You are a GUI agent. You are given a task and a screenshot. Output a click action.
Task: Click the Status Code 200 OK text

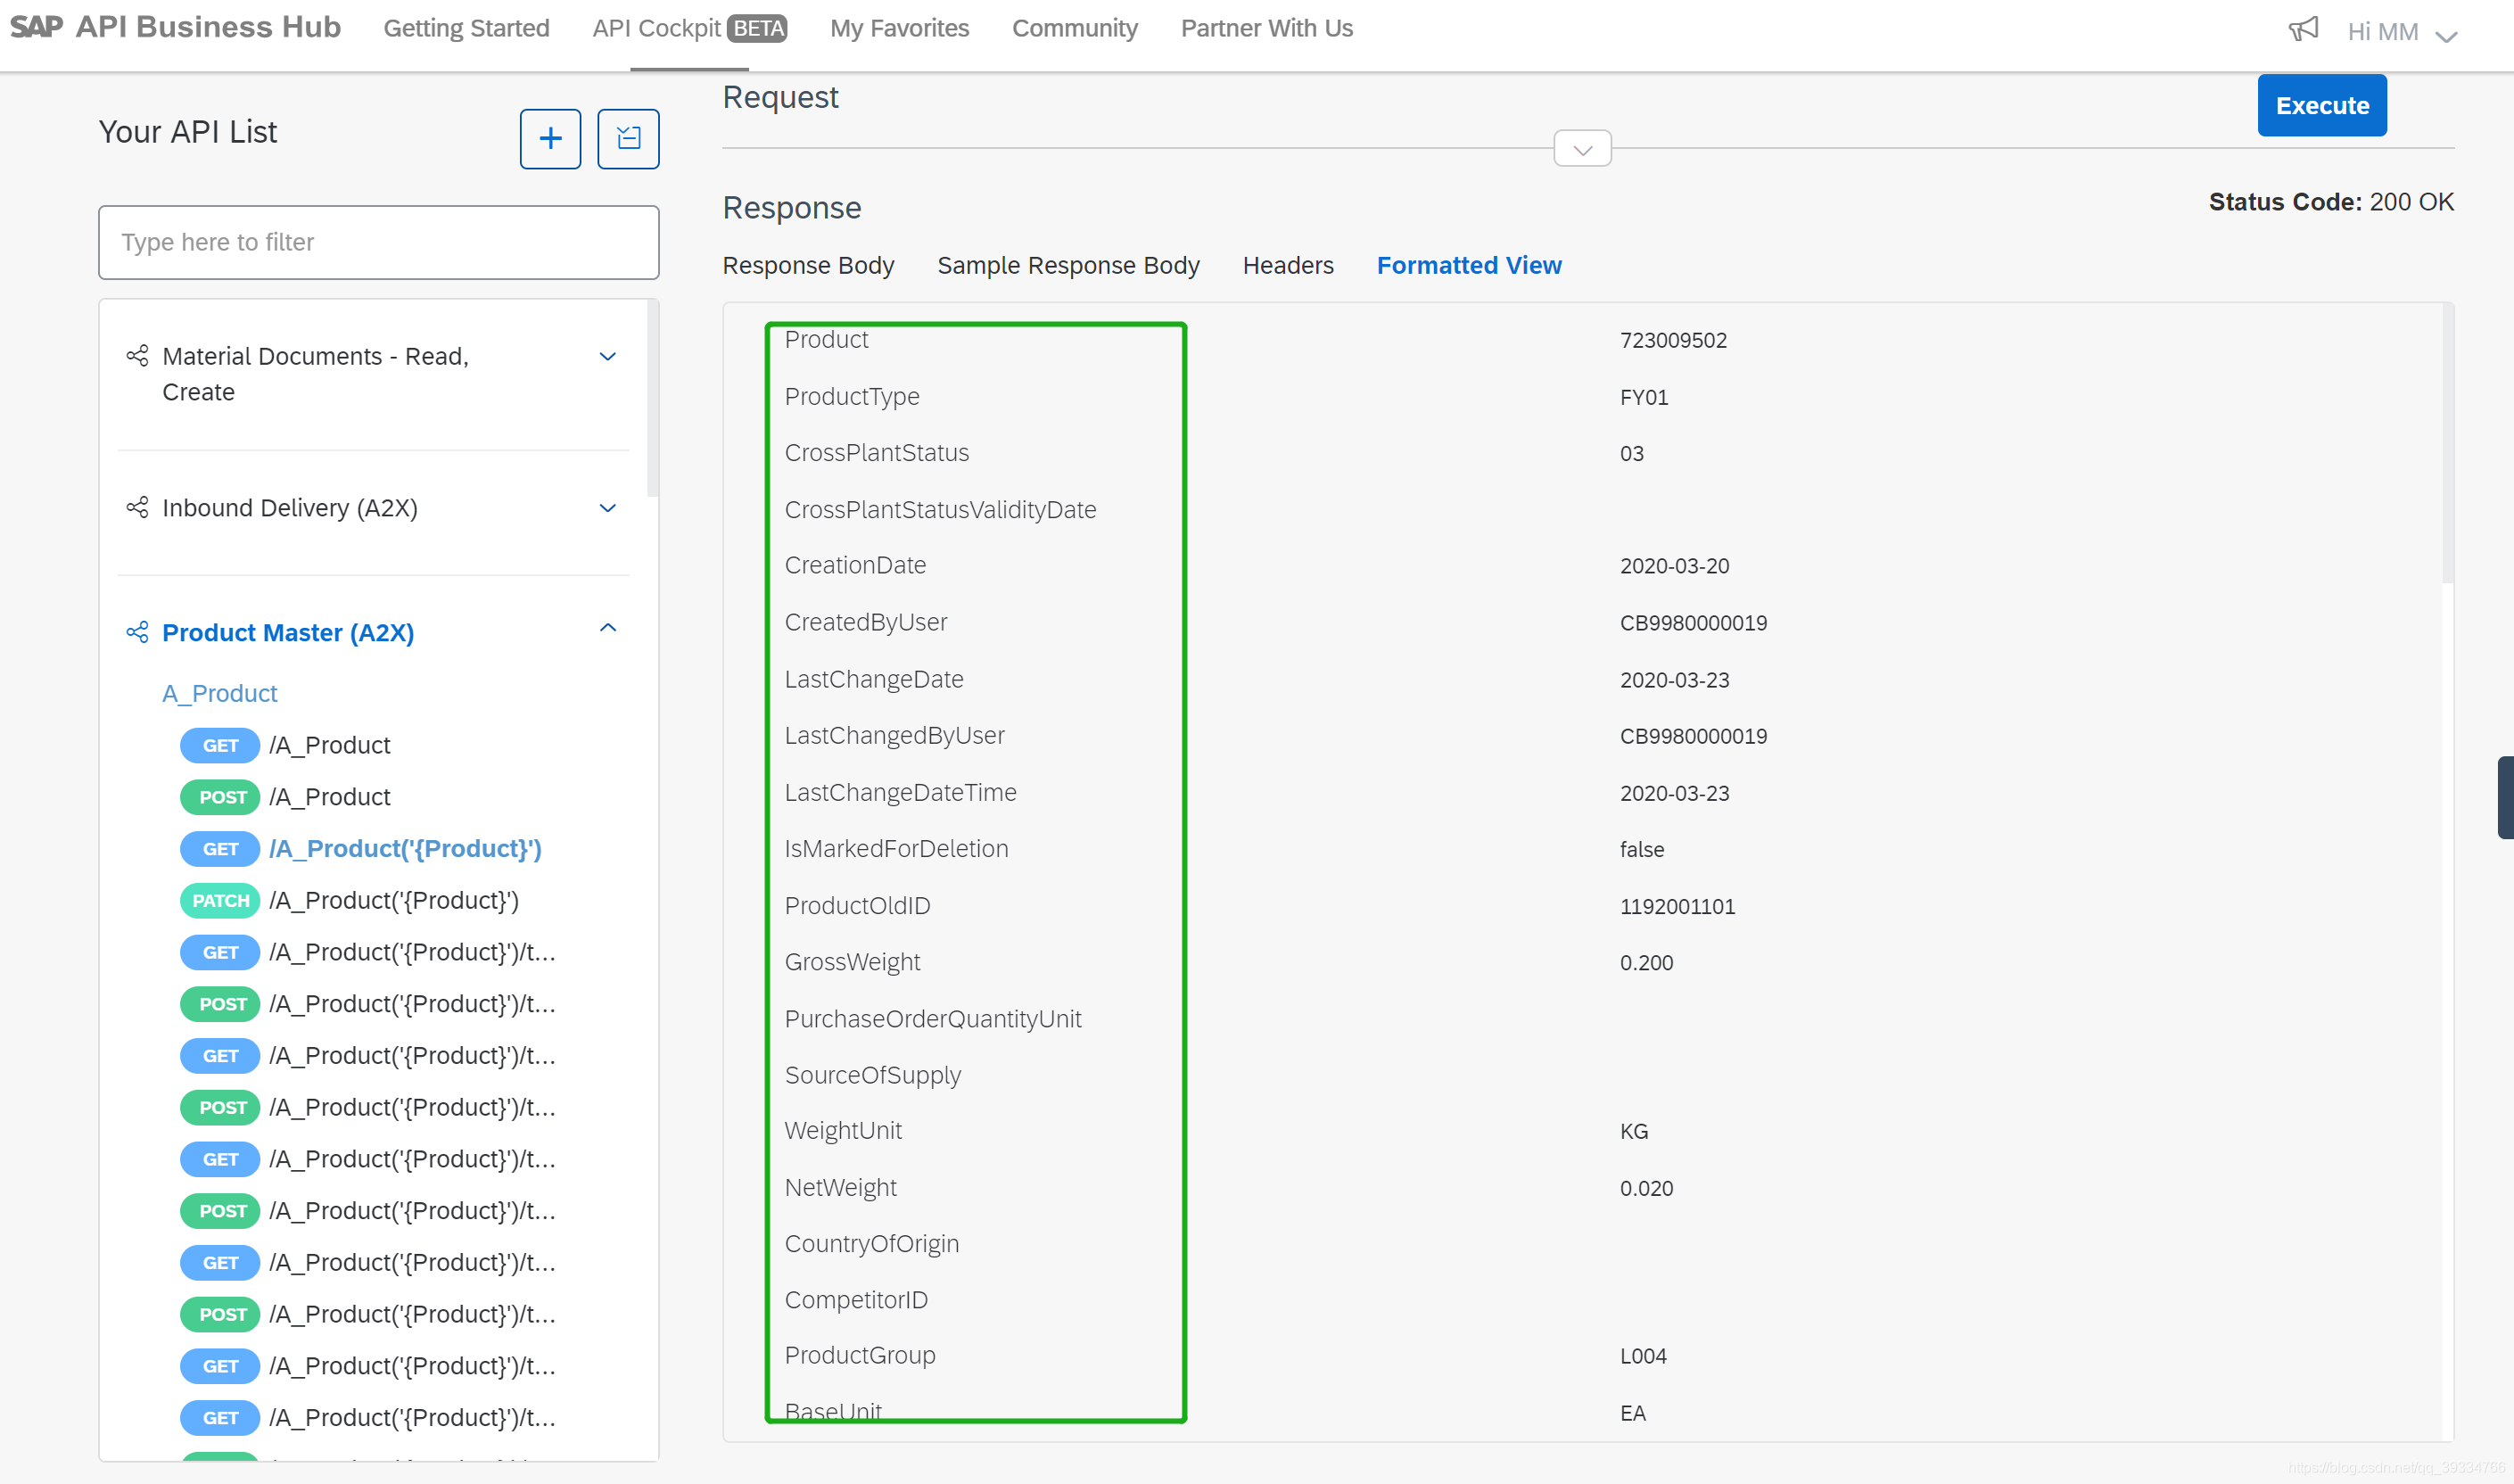(2330, 201)
